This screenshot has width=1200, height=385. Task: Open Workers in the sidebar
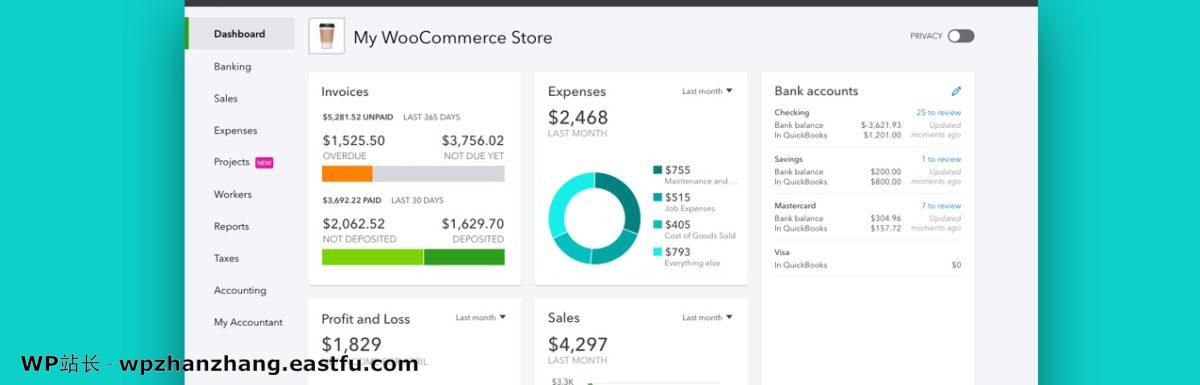233,195
